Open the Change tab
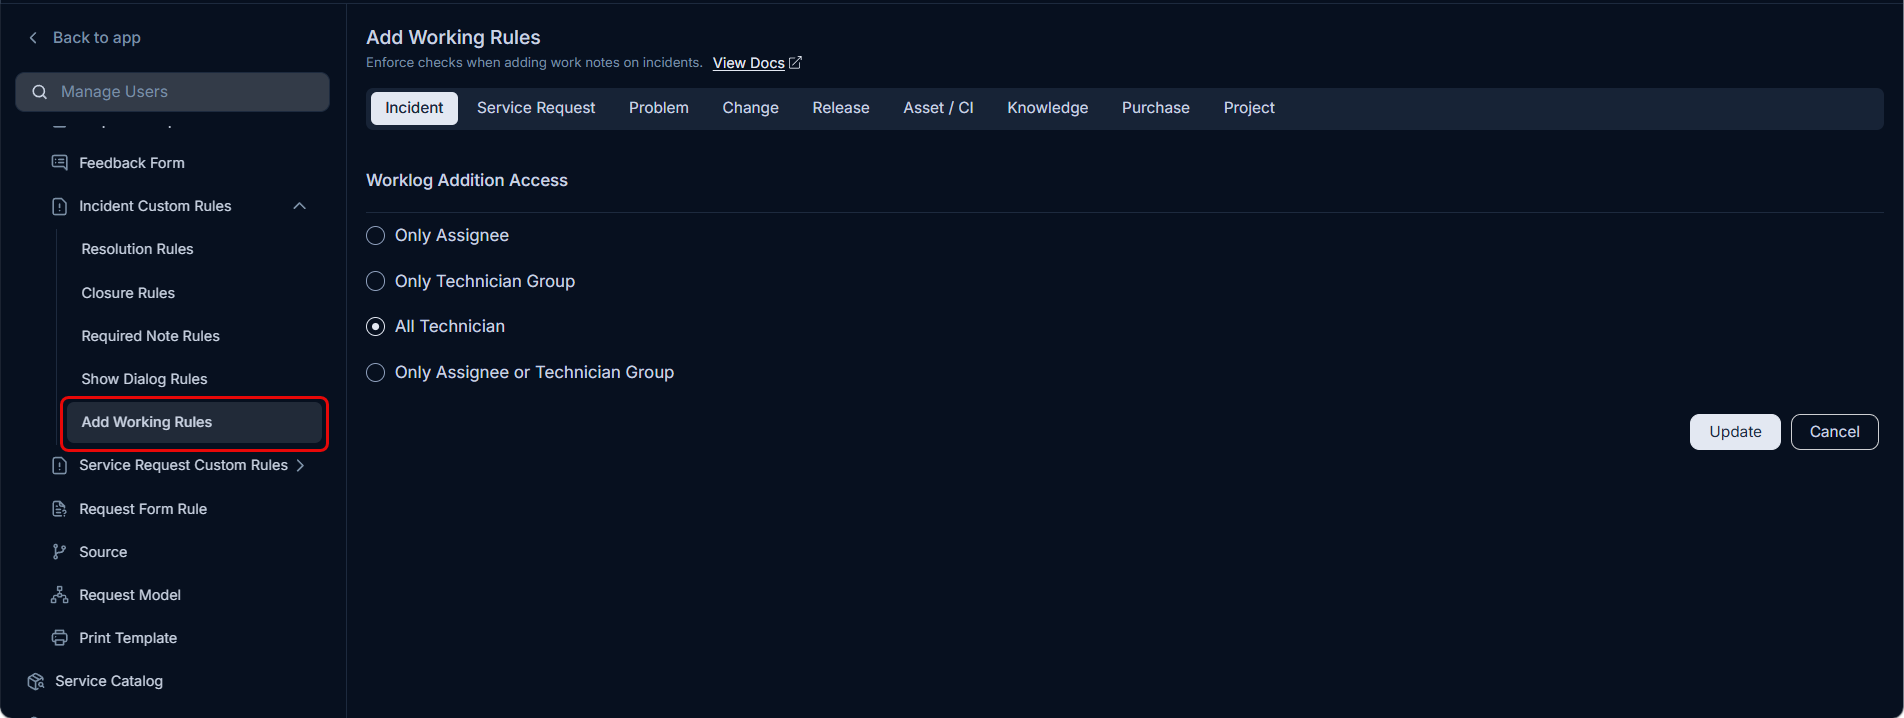Screen dimensions: 1904x718 pos(751,108)
